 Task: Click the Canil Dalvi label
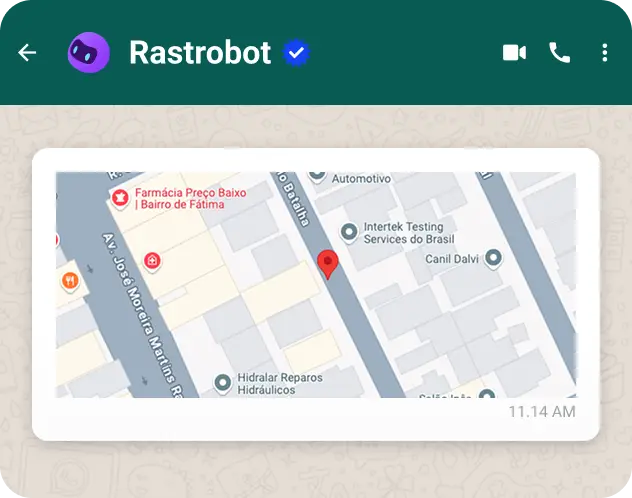pyautogui.click(x=452, y=259)
